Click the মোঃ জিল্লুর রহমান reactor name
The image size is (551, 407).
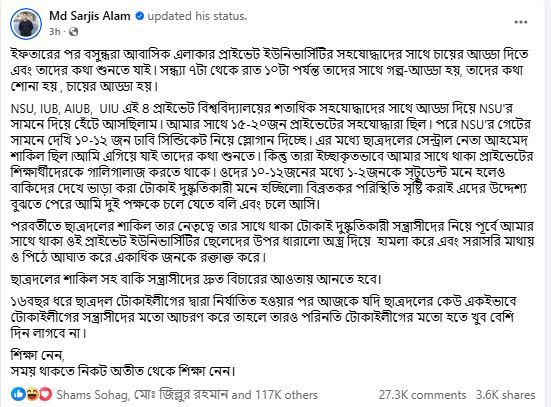180,395
